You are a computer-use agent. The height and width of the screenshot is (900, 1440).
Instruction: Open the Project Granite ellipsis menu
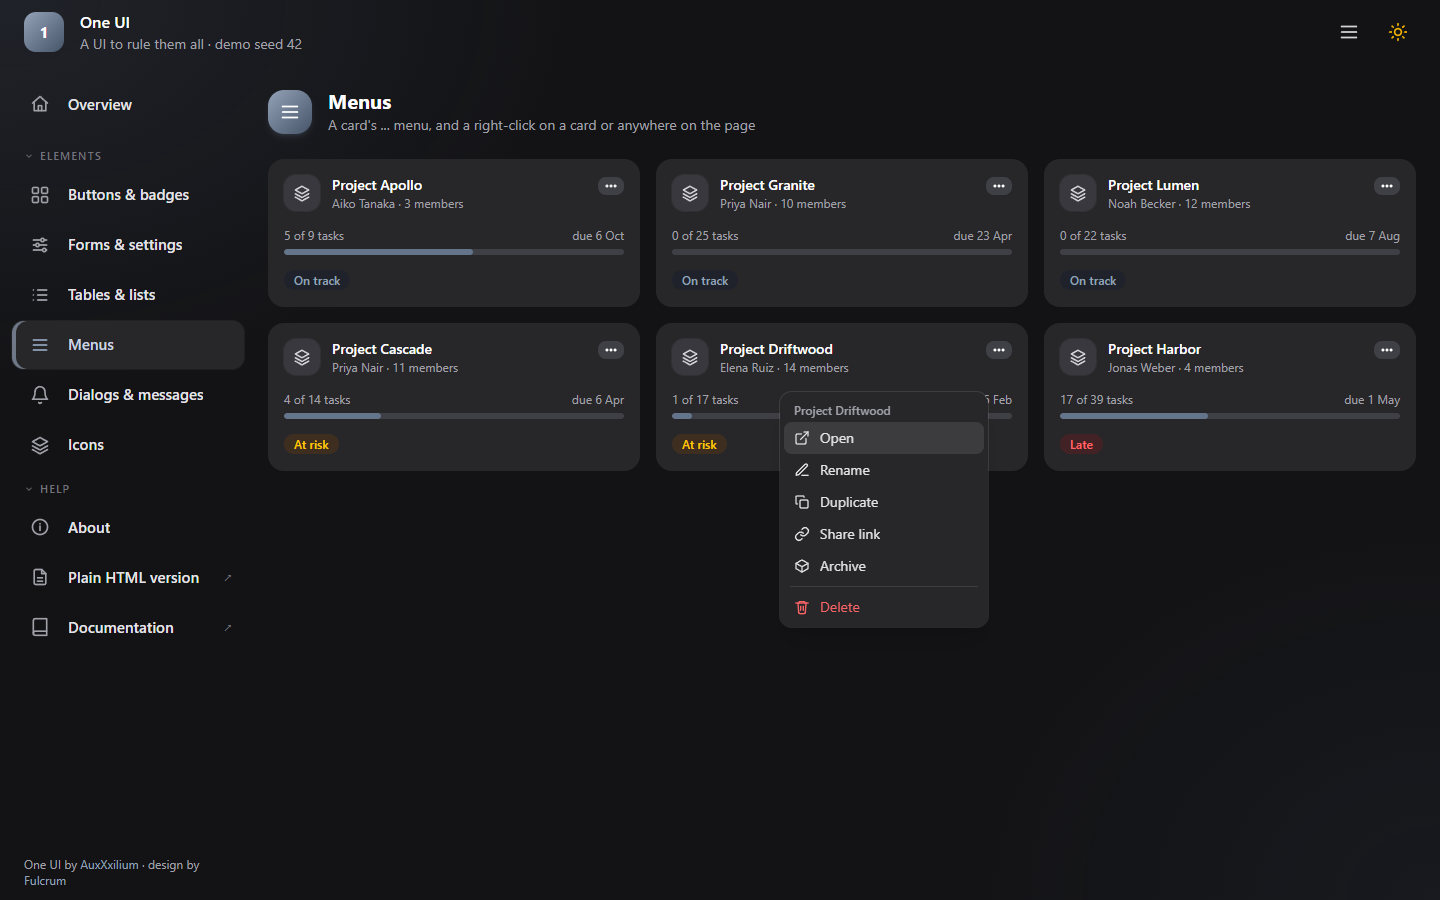pyautogui.click(x=999, y=186)
